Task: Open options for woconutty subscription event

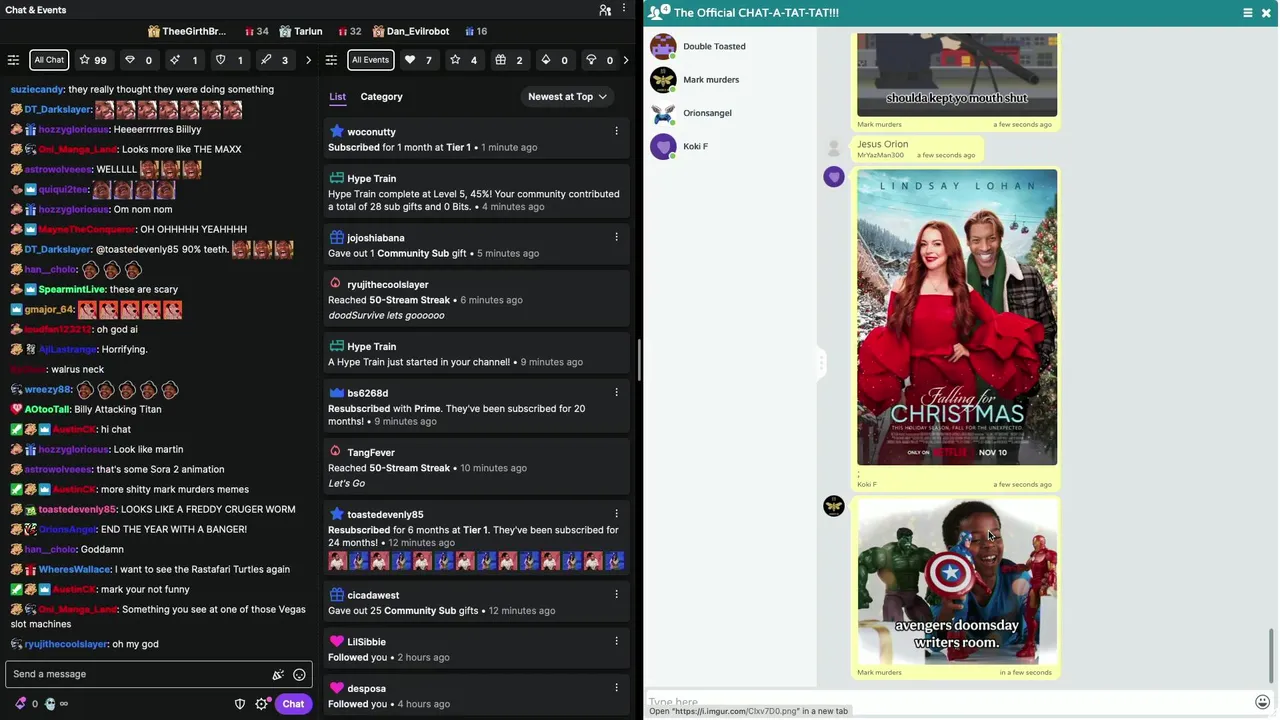Action: pos(616,131)
